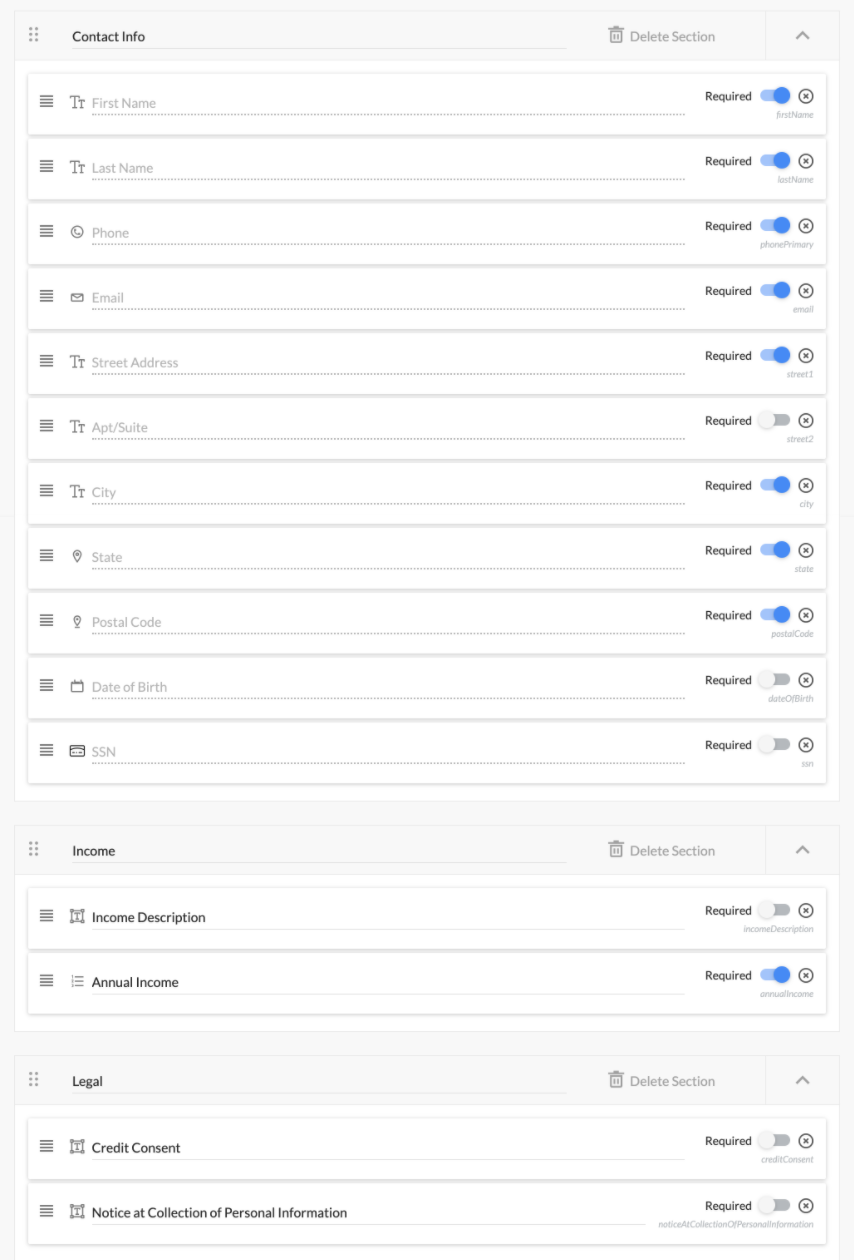This screenshot has height=1260, width=854.
Task: Enable Required for Credit Consent
Action: 775,1141
